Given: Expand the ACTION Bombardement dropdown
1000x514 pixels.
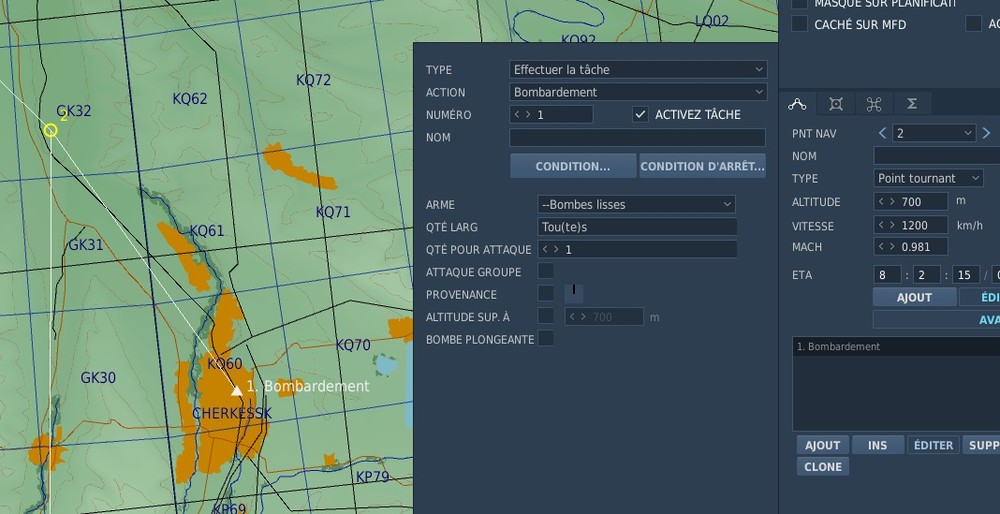Looking at the screenshot, I should coord(638,92).
